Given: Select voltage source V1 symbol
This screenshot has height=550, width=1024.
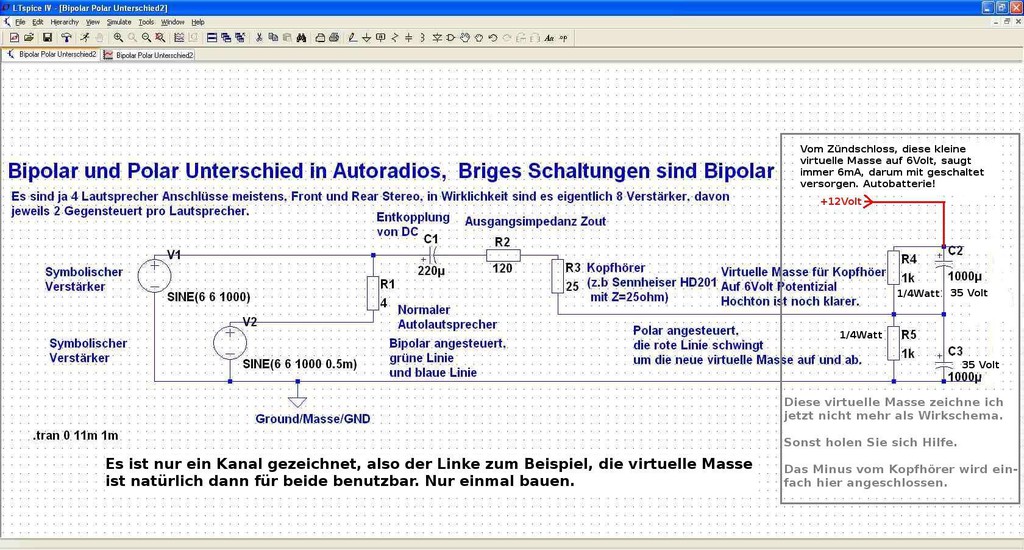Looking at the screenshot, I should pyautogui.click(x=155, y=275).
